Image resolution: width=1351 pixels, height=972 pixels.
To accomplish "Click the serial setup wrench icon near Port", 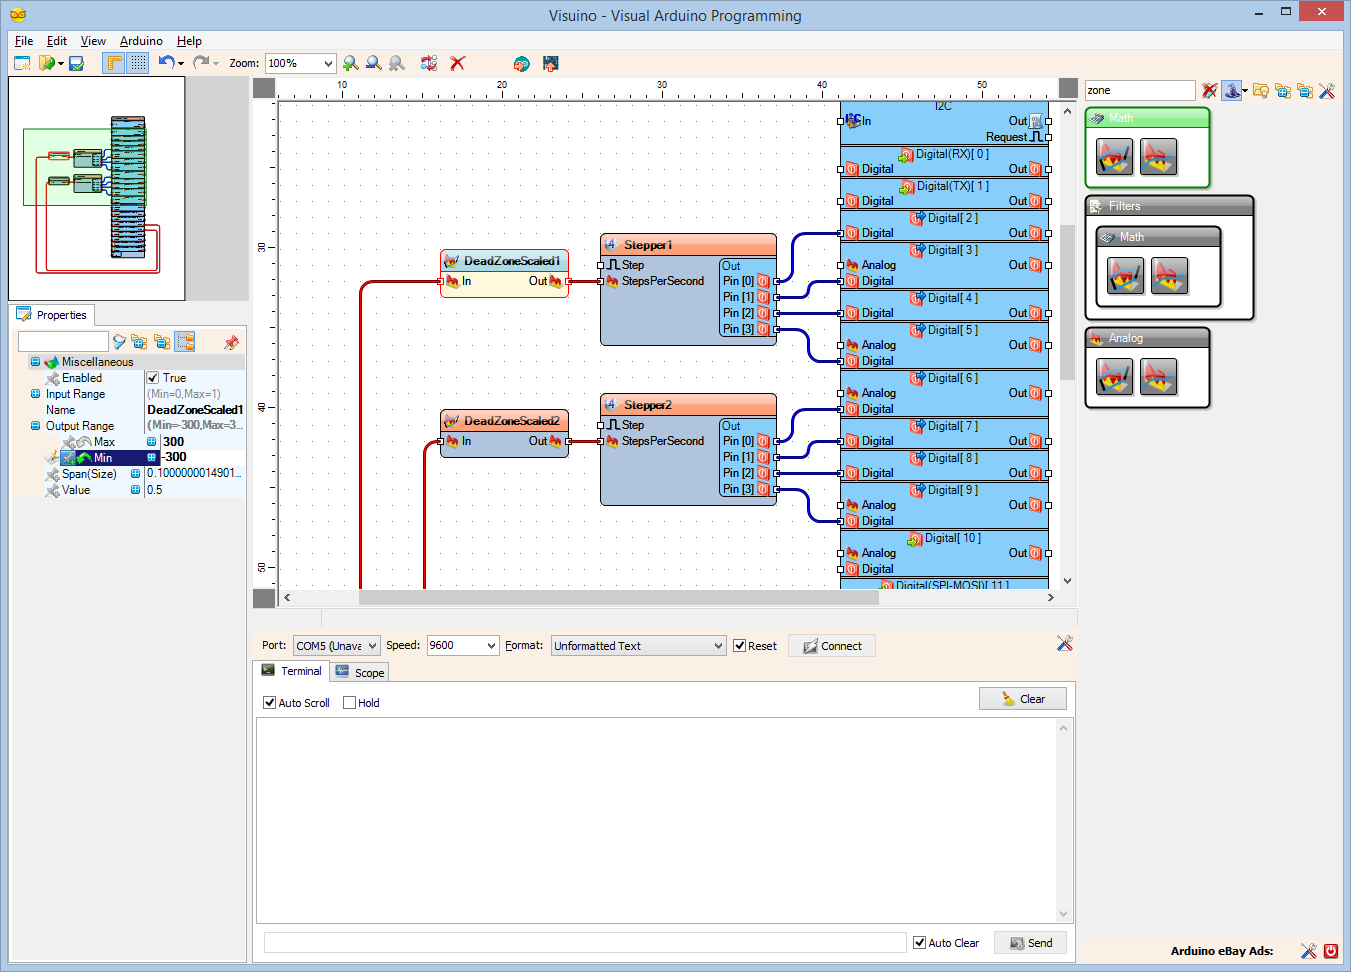I will (x=1064, y=644).
